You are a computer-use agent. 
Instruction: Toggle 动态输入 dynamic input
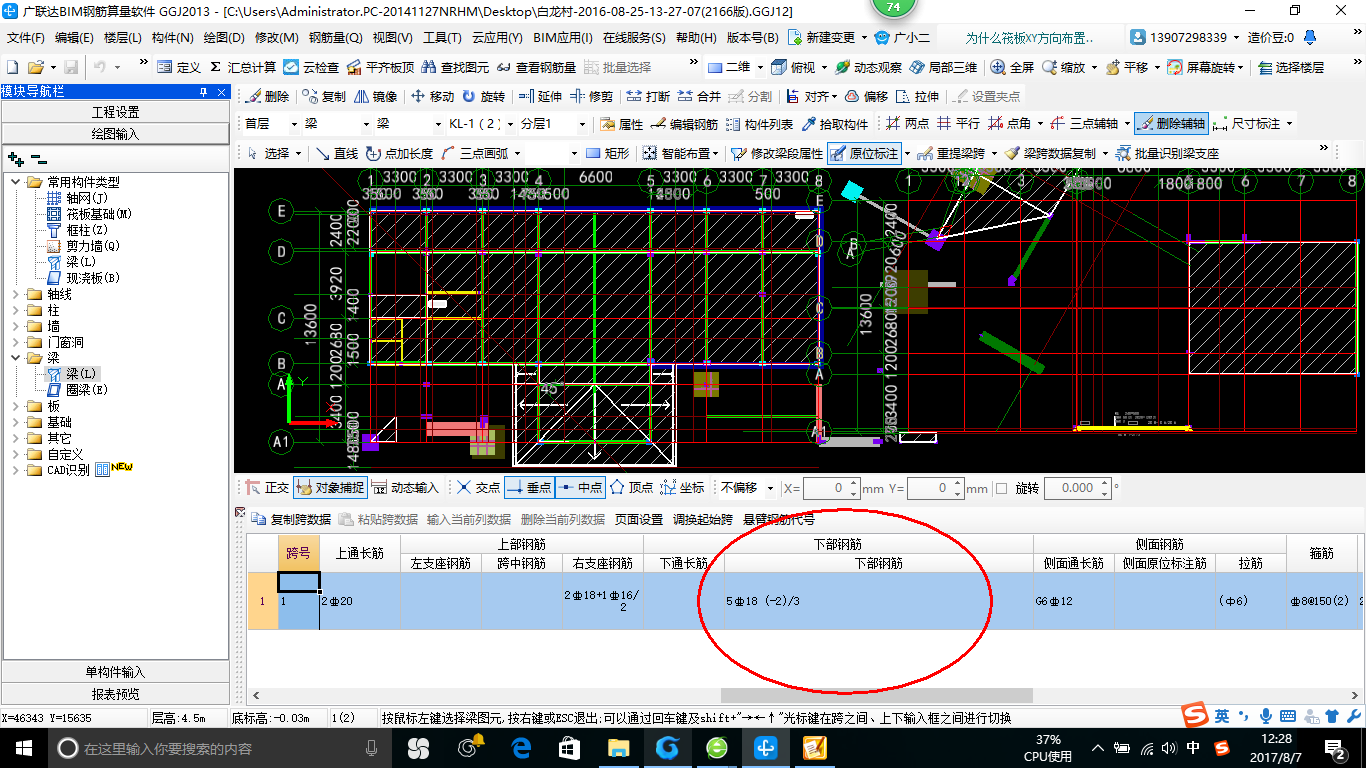point(405,488)
